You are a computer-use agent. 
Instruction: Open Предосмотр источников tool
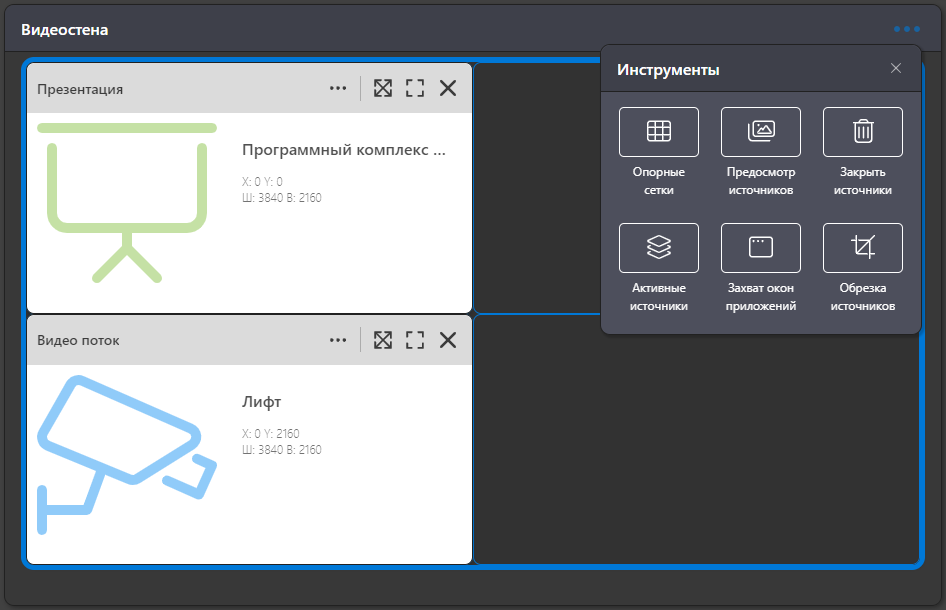tap(761, 132)
